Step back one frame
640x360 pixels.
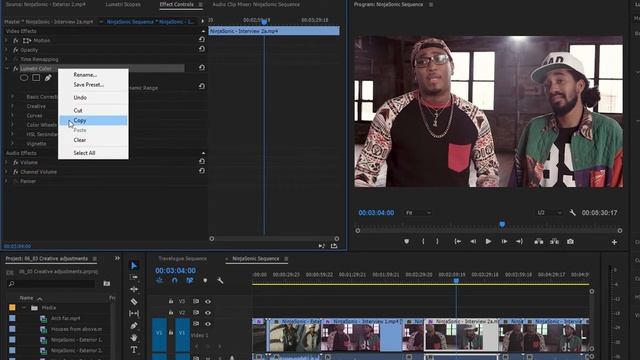(x=473, y=242)
